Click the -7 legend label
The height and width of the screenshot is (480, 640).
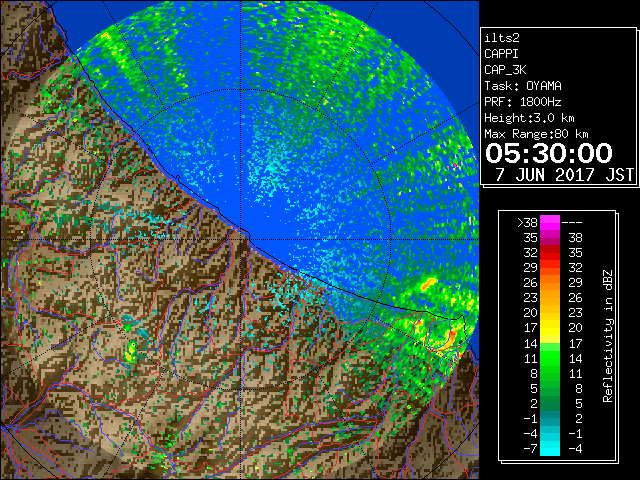[530, 449]
